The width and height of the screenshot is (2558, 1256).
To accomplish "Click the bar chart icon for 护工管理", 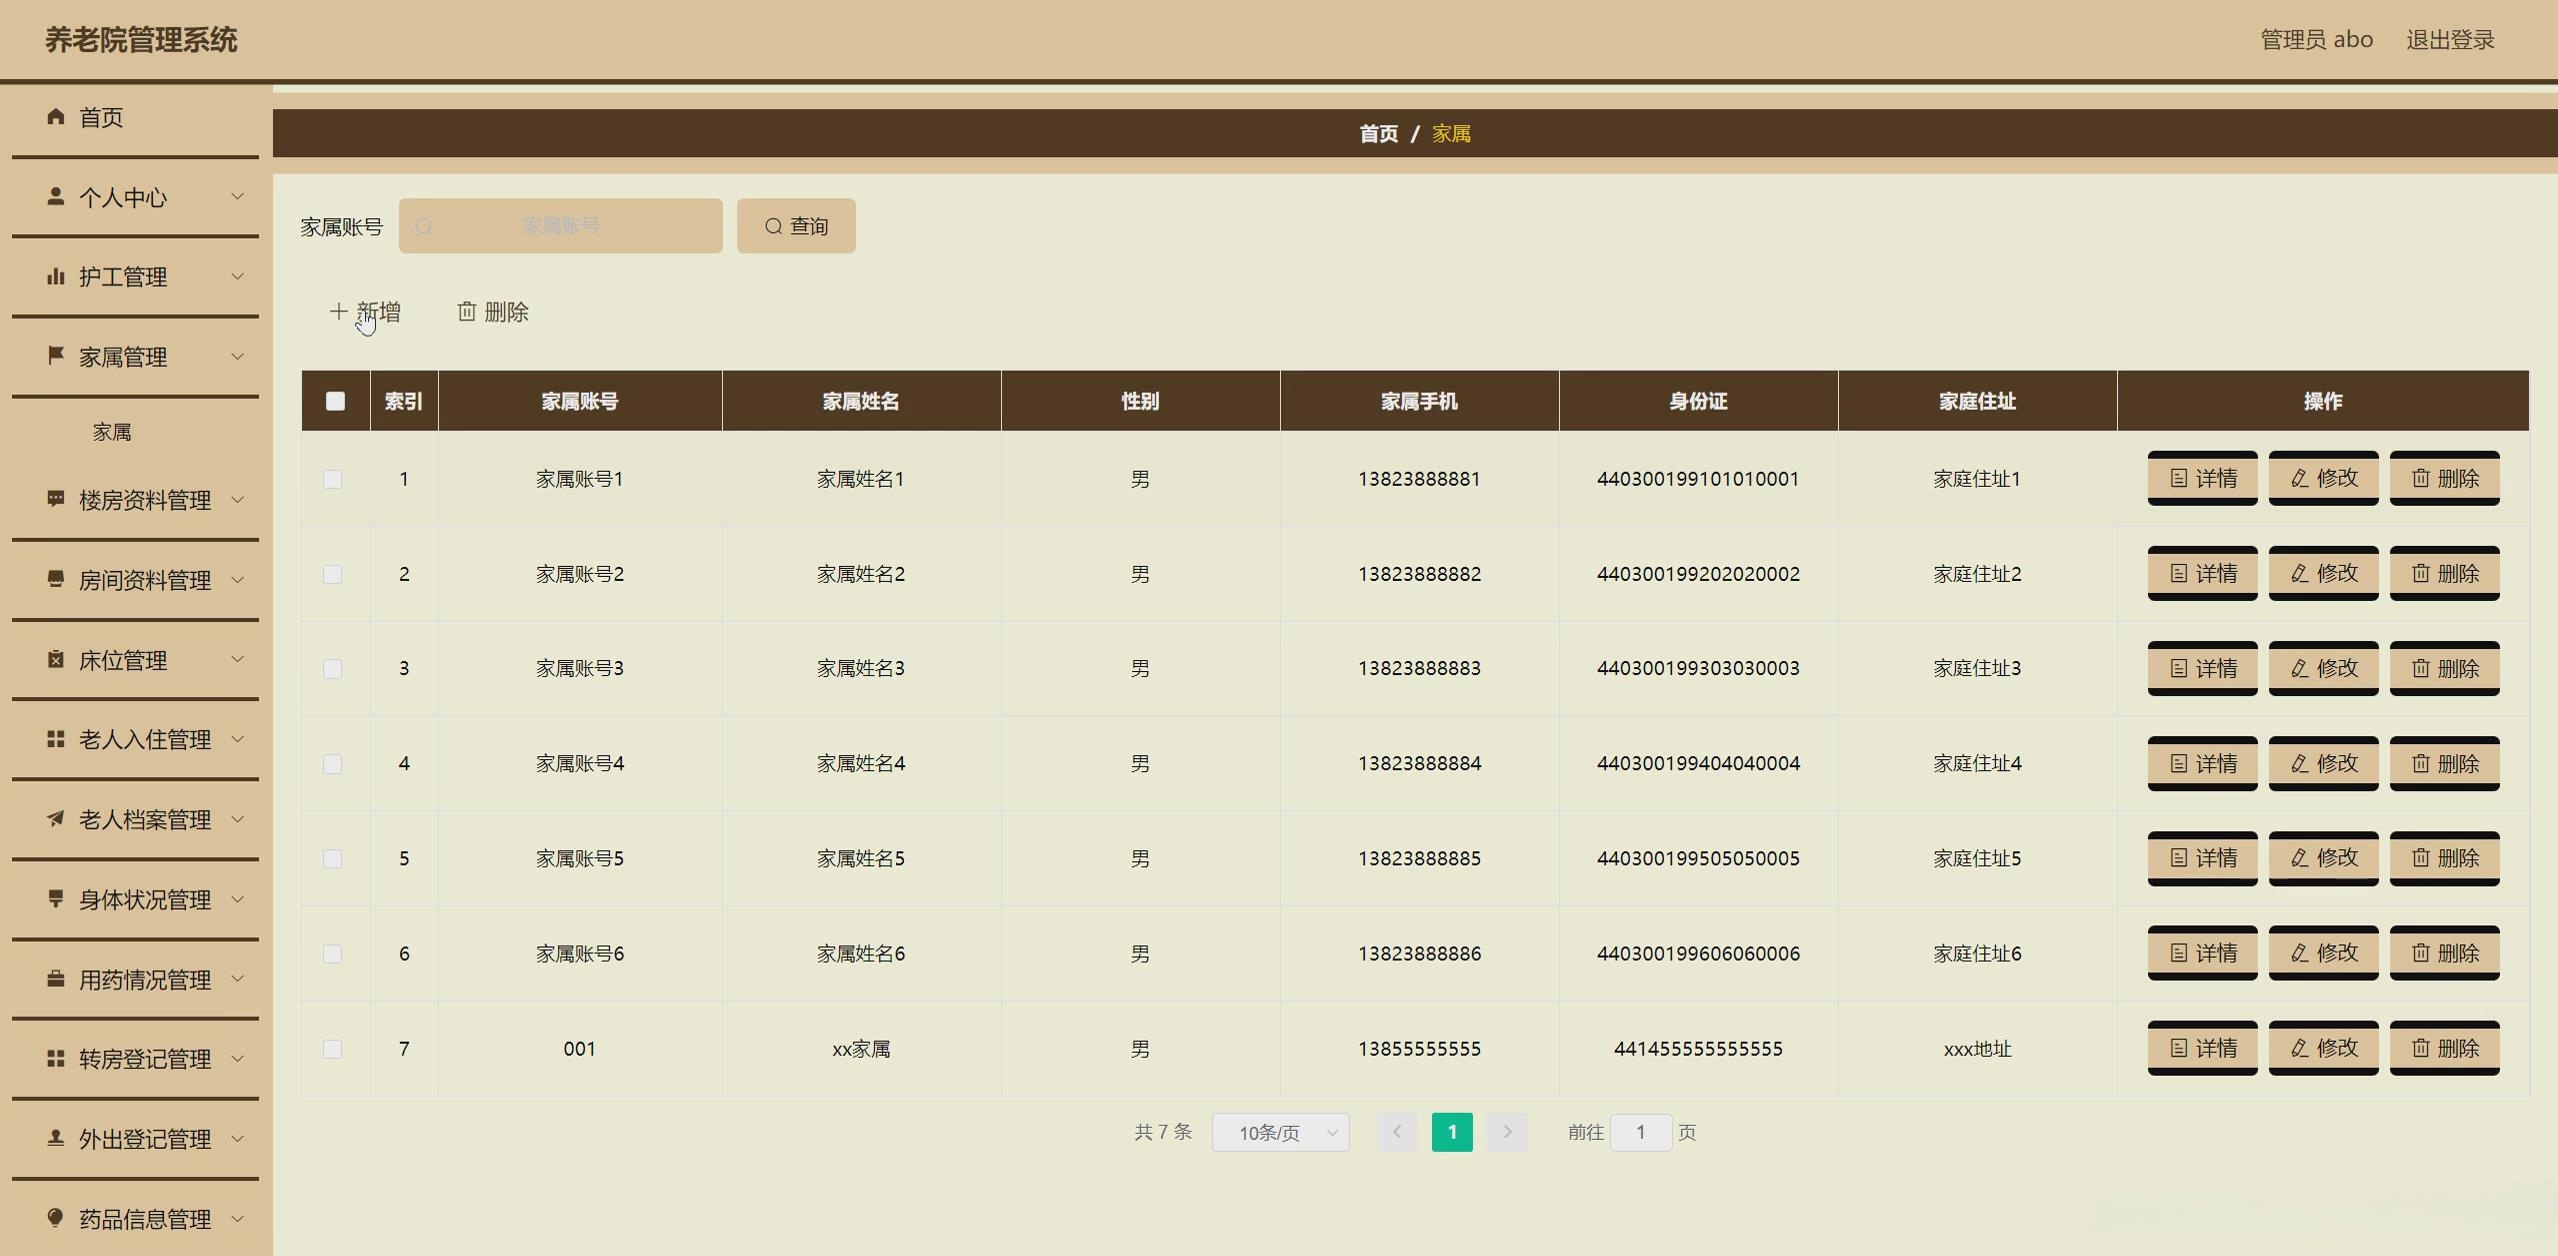I will [56, 276].
